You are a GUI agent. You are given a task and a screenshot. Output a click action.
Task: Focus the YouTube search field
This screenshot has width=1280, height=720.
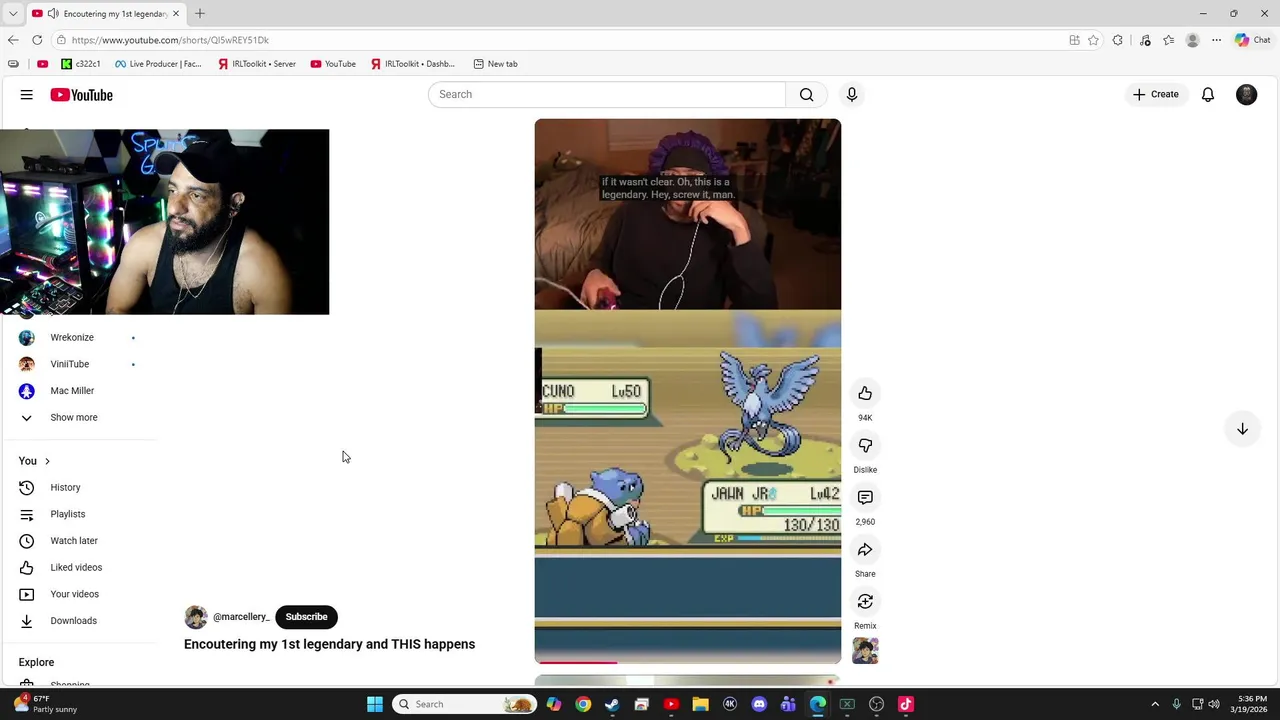(x=607, y=94)
